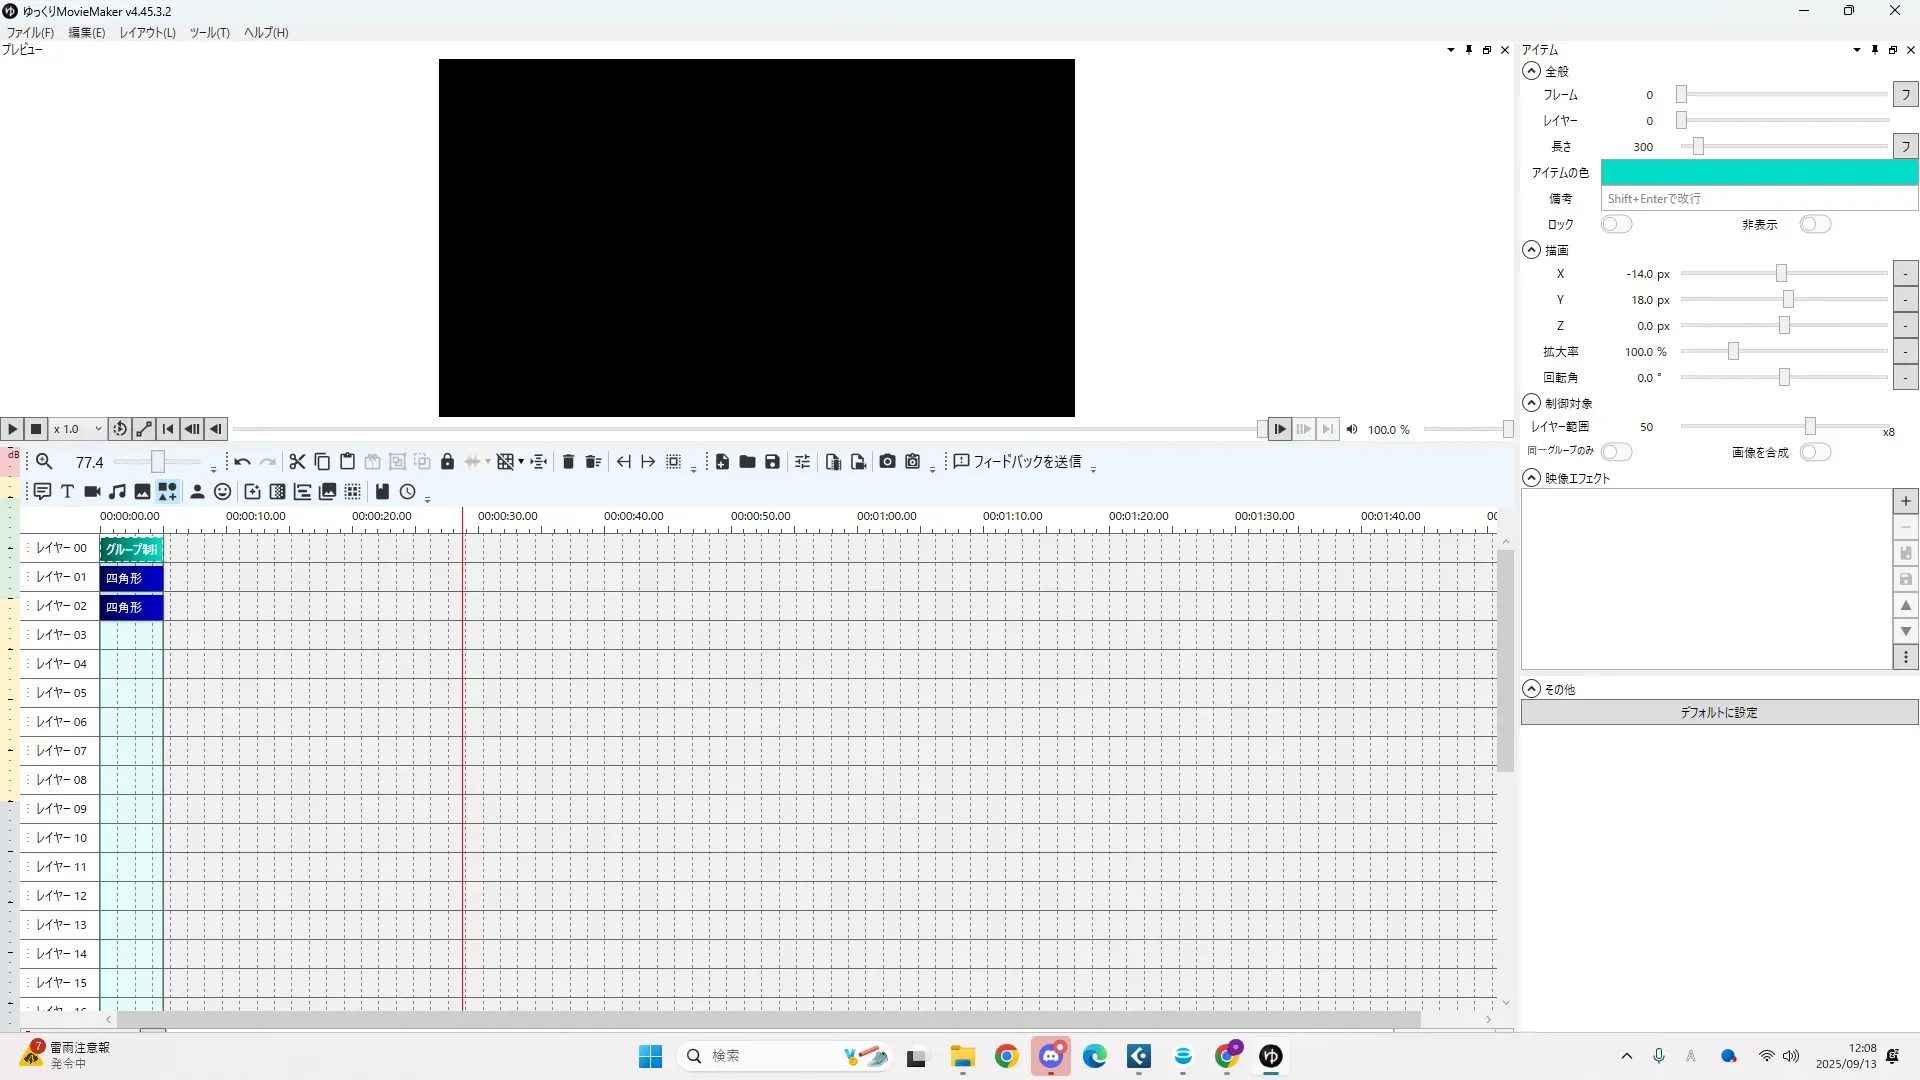Viewport: 1920px width, 1080px height.
Task: Click the デフォルトに設定 button
Action: click(1718, 713)
